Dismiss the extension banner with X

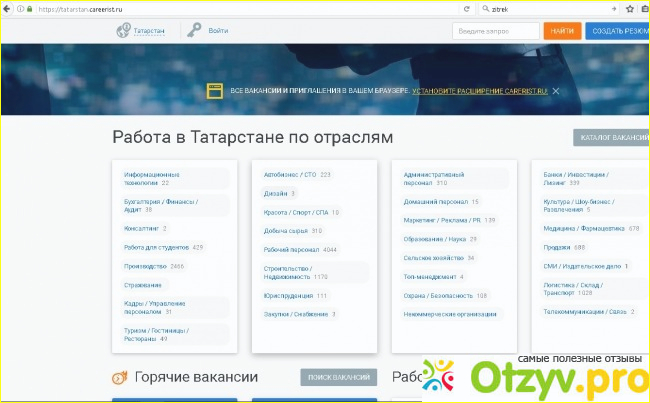556,91
